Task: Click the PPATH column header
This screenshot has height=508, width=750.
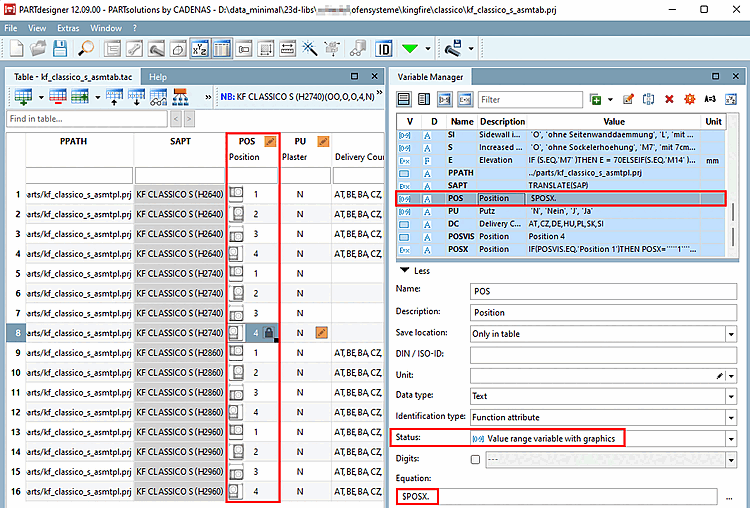Action: click(74, 142)
